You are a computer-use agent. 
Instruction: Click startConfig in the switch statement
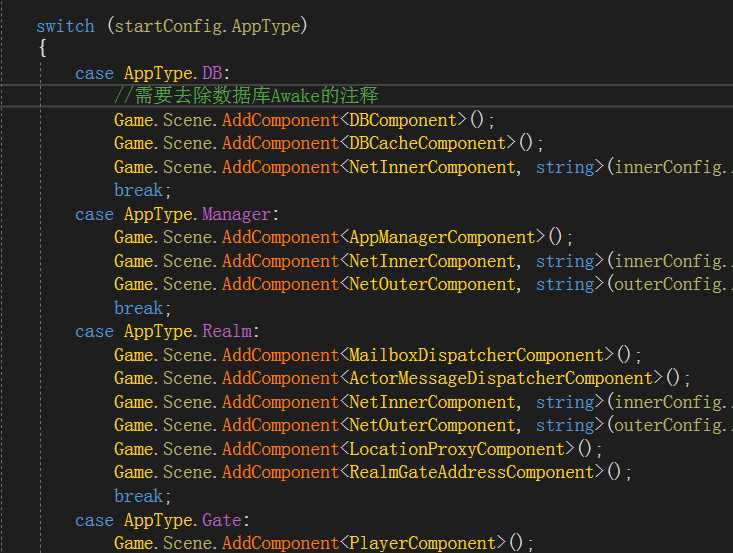[168, 26]
